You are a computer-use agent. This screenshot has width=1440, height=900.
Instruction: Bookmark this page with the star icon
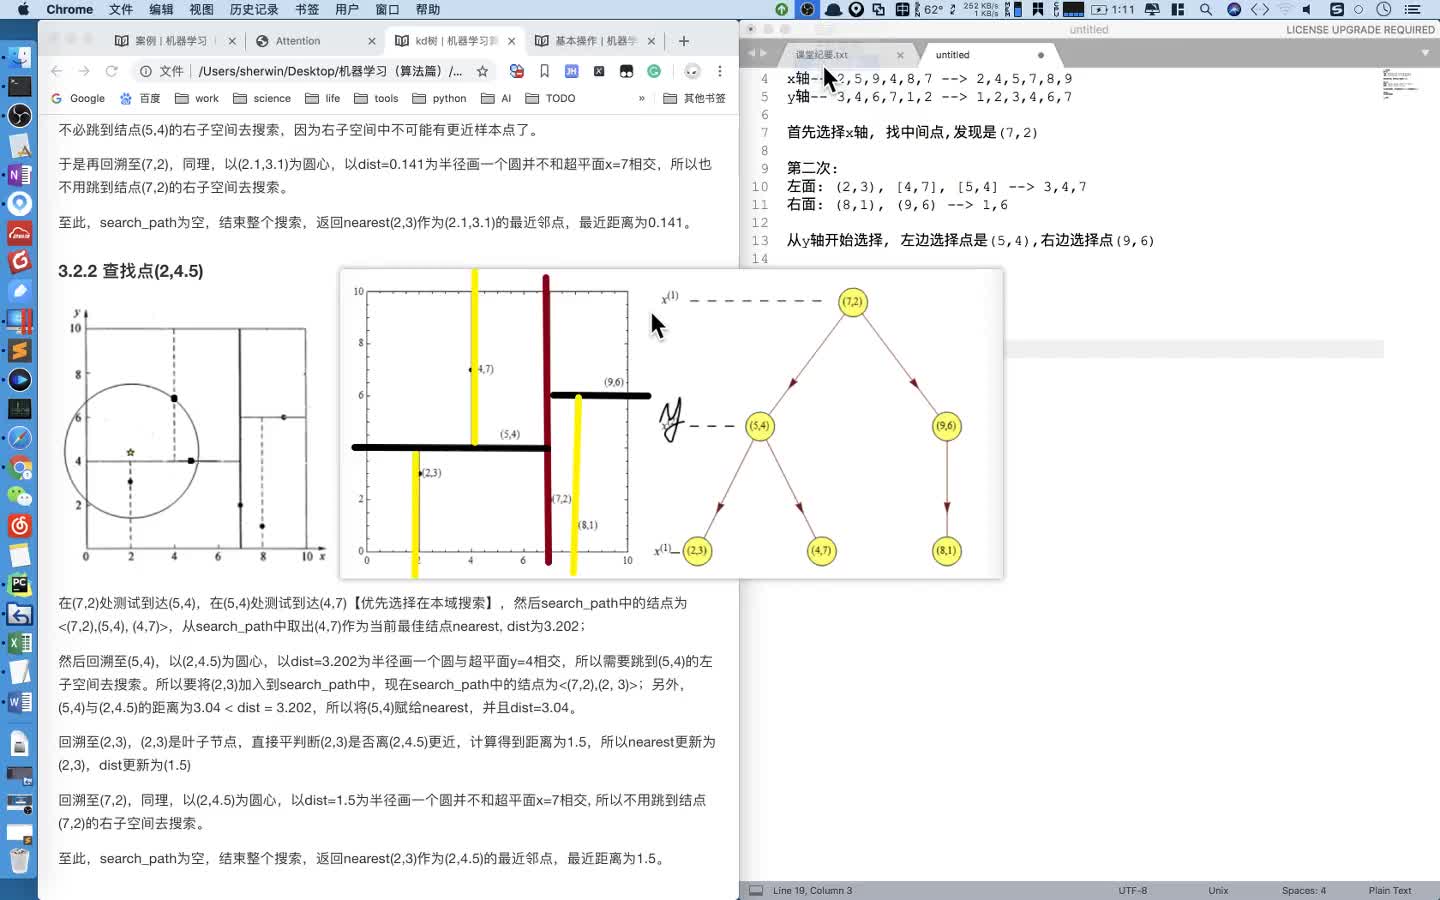(483, 71)
